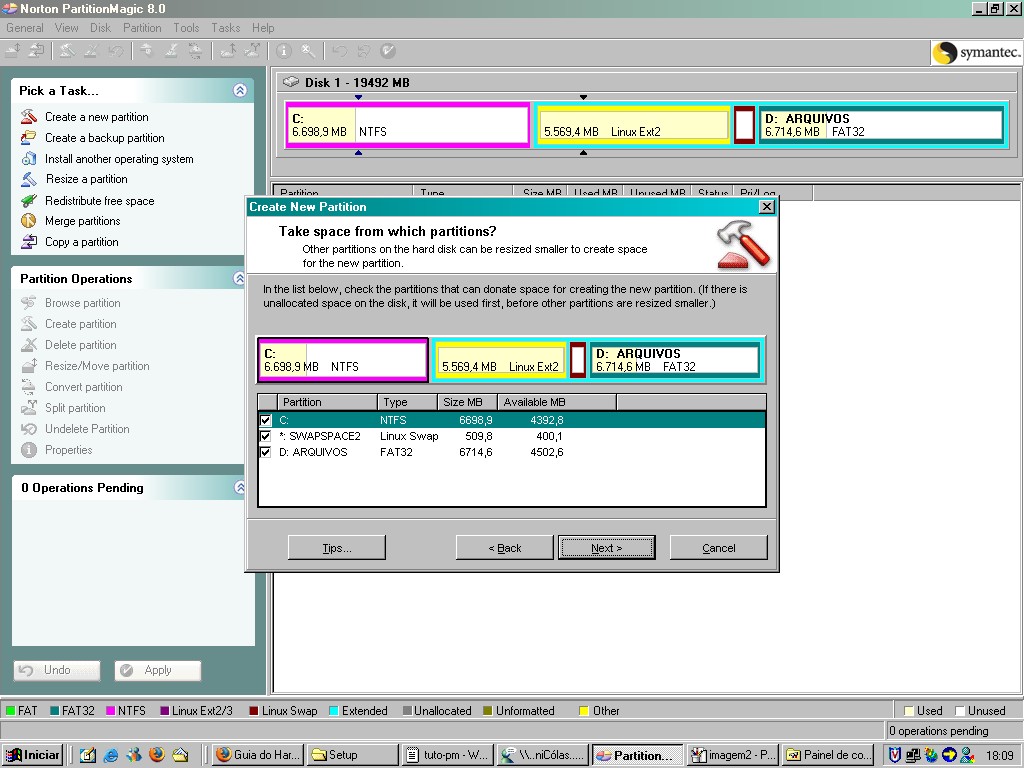
Task: Select D: ARQUIVOS in the dialog's disk map
Action: point(675,360)
